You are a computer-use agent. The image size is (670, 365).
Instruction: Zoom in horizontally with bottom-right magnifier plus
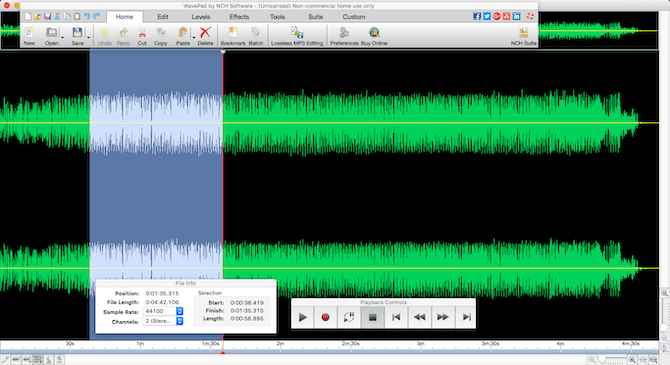coord(632,360)
